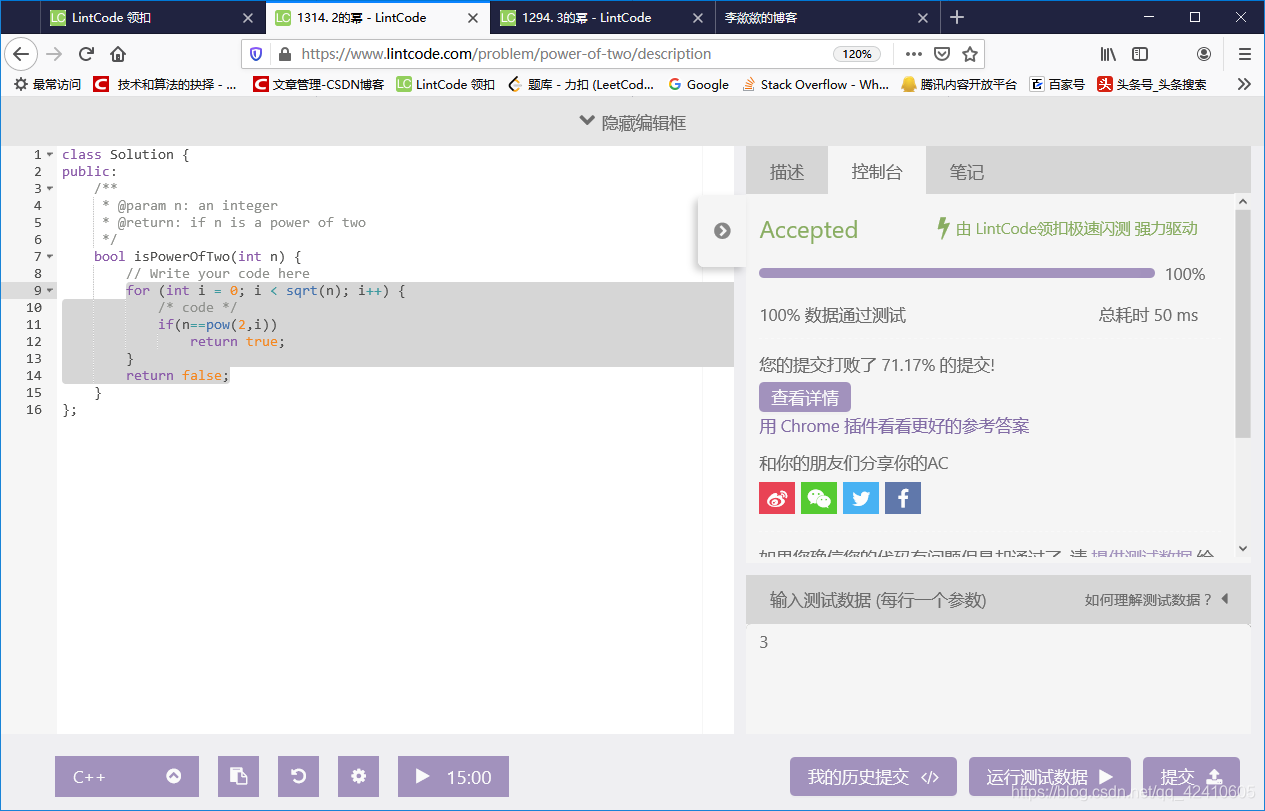Expand the right panel arrow button
1265x811 pixels.
pos(722,230)
